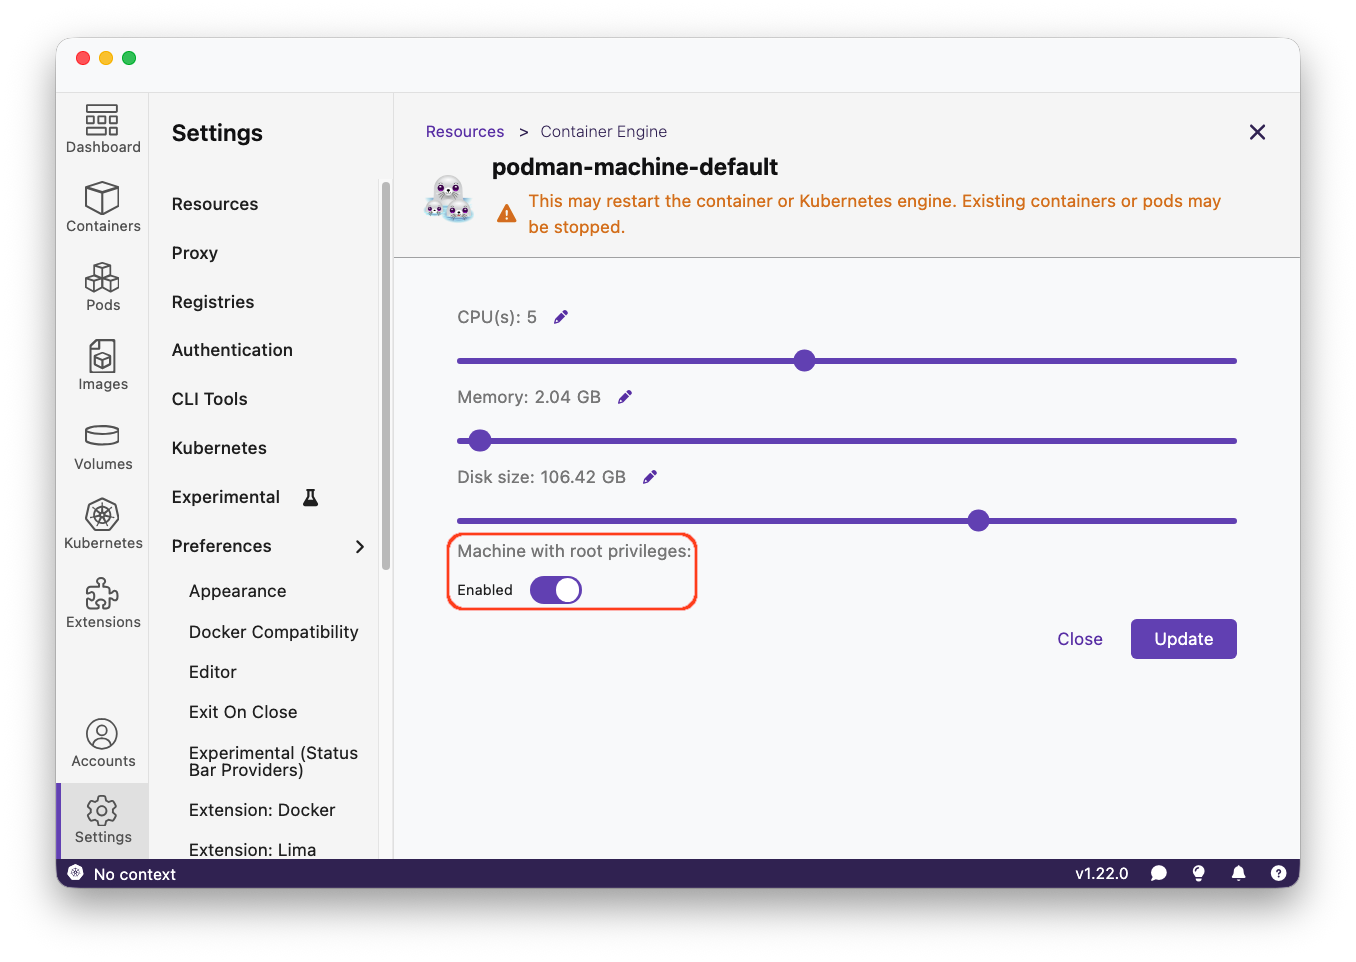
Task: Disable the root privileges toggle
Action: point(555,590)
